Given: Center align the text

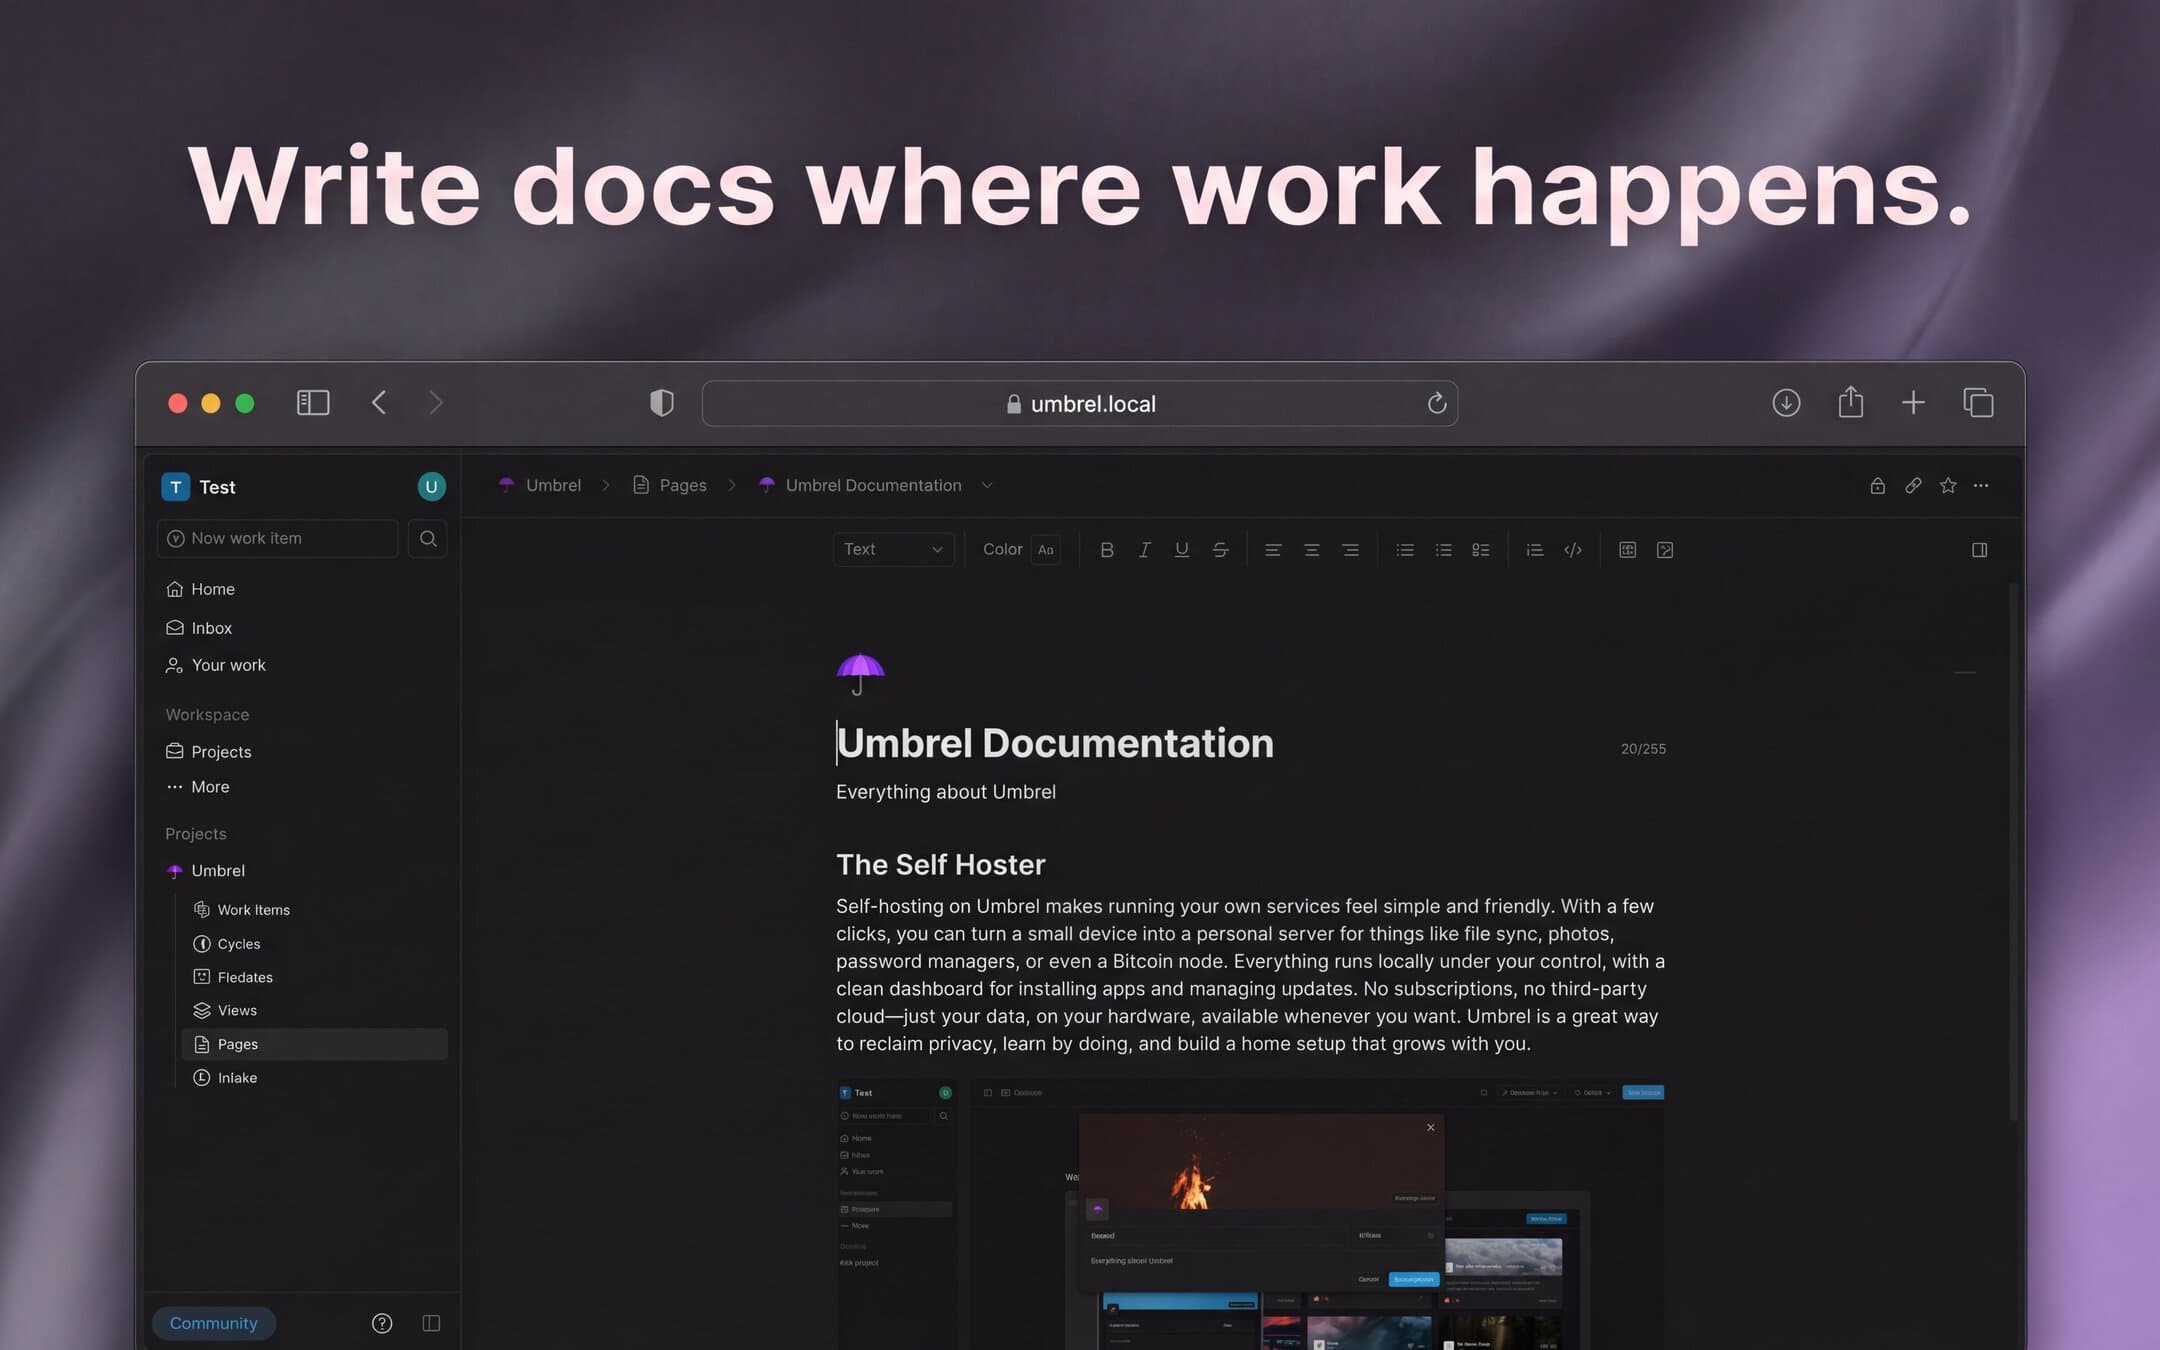Looking at the screenshot, I should click(x=1311, y=550).
